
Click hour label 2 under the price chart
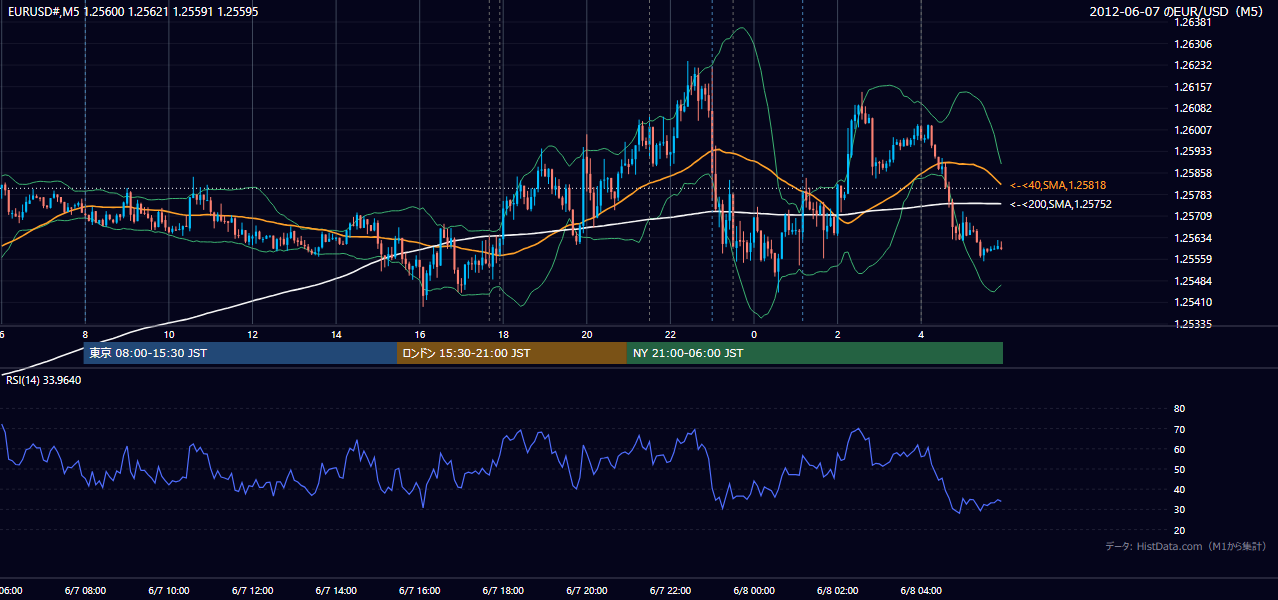point(837,334)
